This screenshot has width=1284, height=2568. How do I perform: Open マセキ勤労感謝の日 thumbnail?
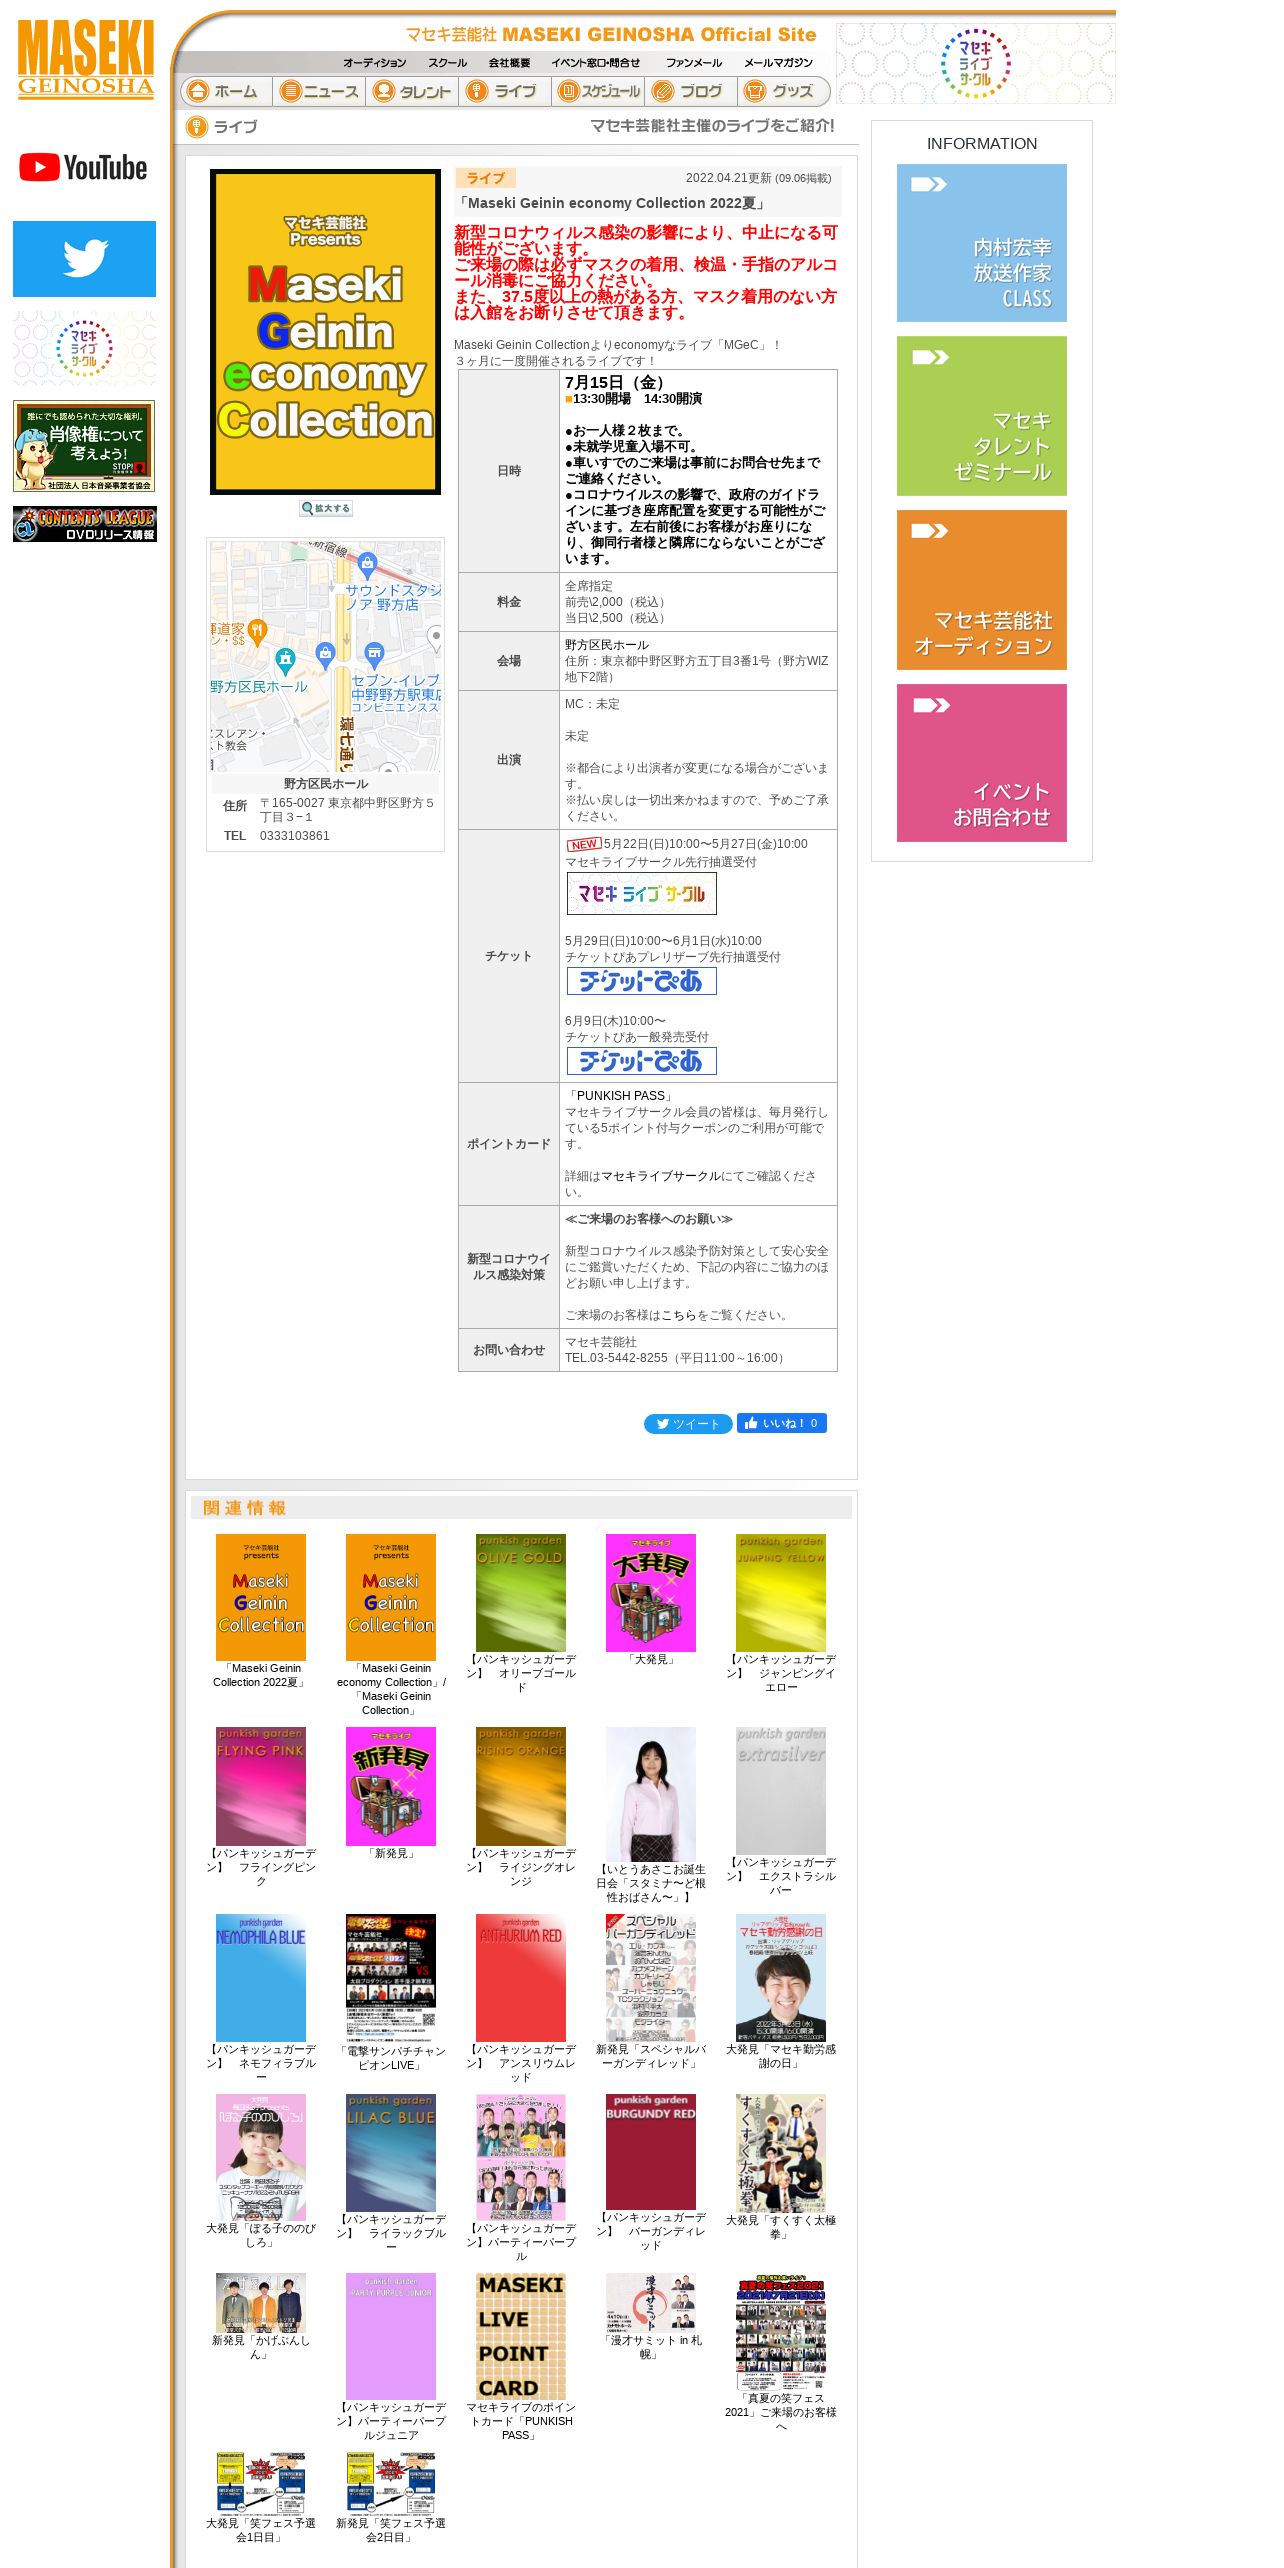[781, 1978]
